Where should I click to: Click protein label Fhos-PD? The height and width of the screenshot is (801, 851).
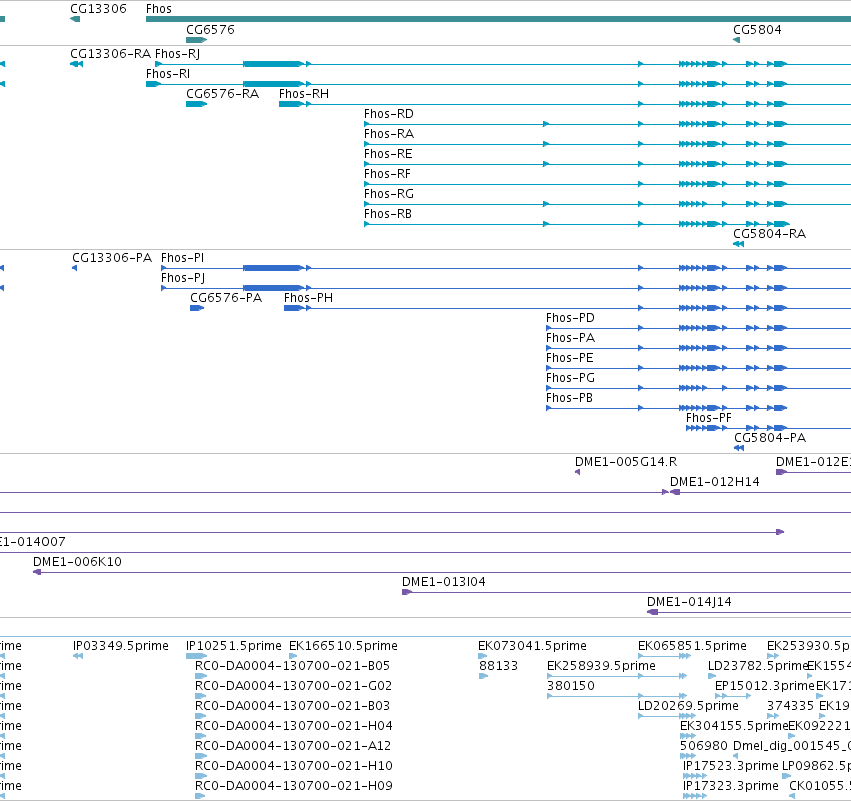[x=570, y=318]
